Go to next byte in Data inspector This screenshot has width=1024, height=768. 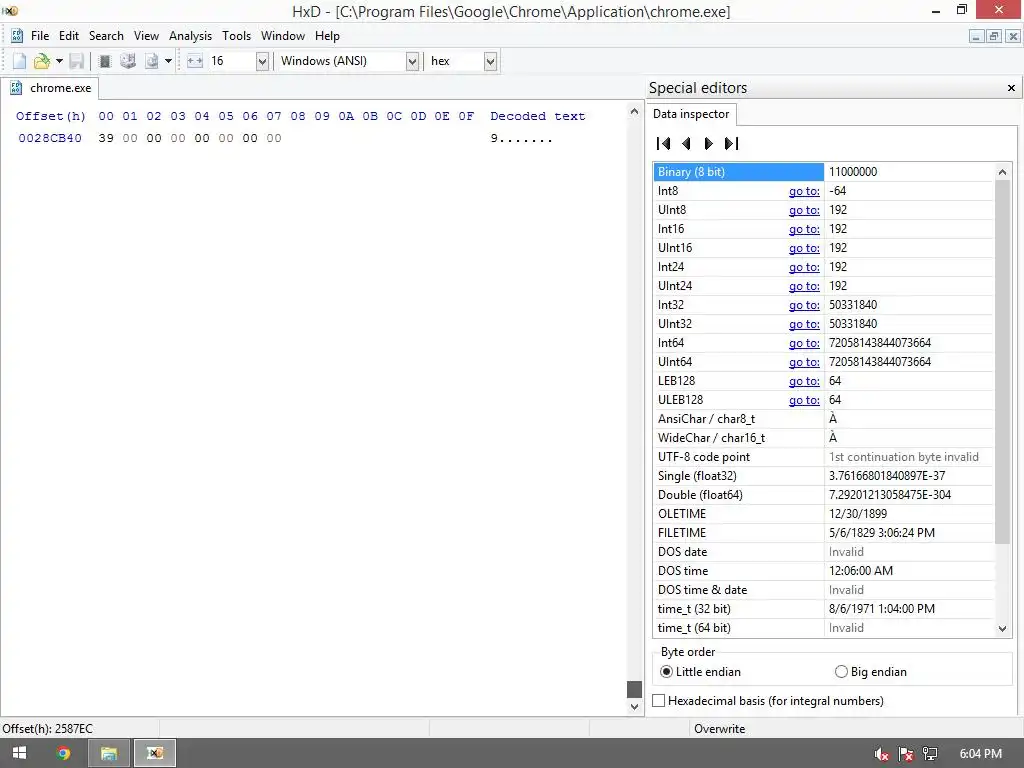click(709, 144)
